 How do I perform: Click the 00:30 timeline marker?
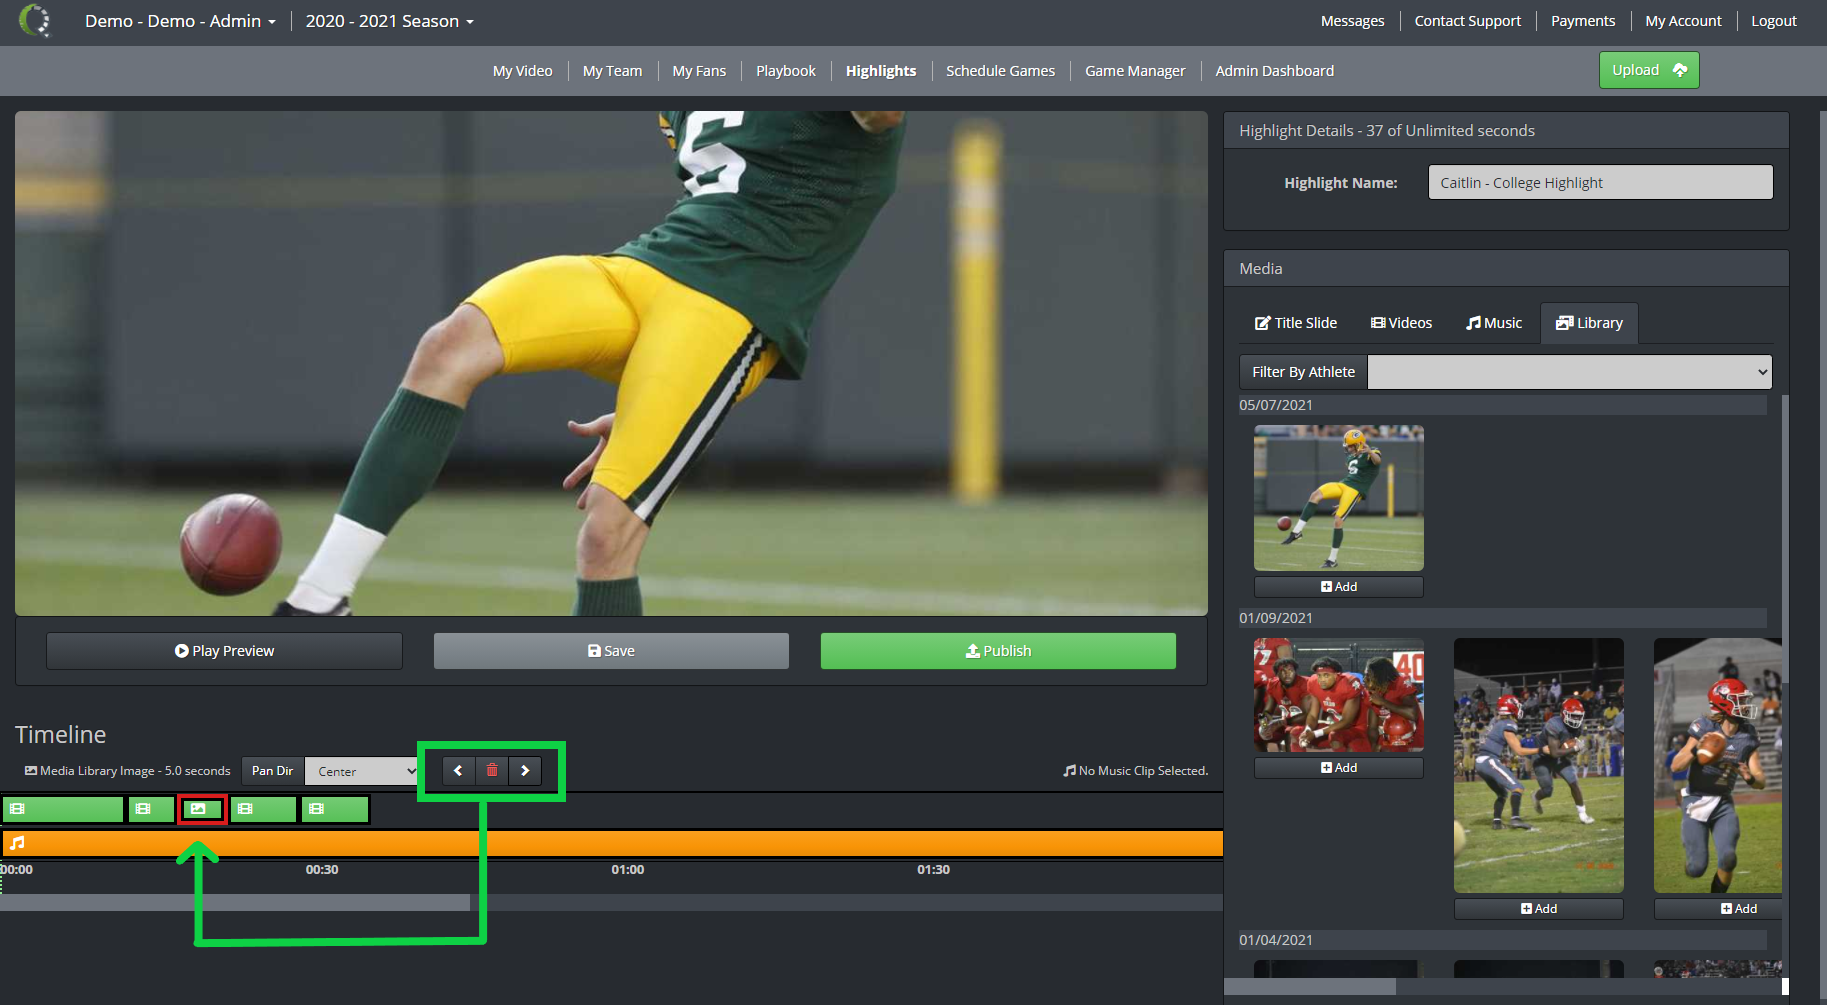pos(322,870)
